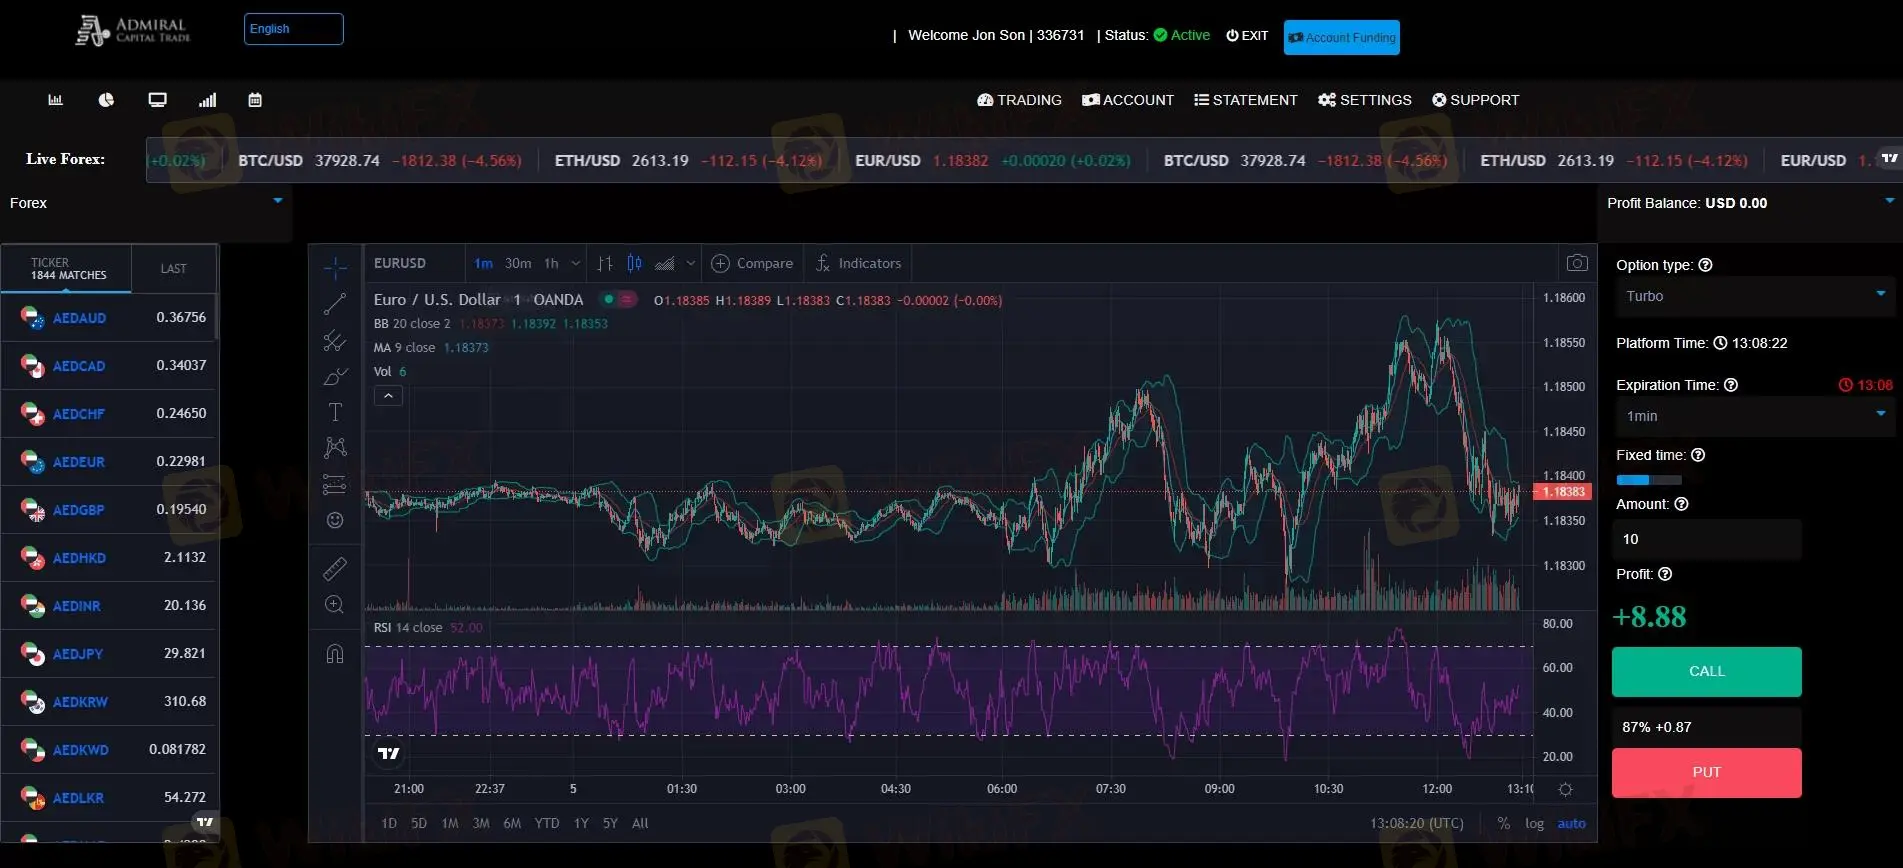This screenshot has width=1903, height=868.
Task: Toggle percent scale on the chart
Action: (x=1503, y=823)
